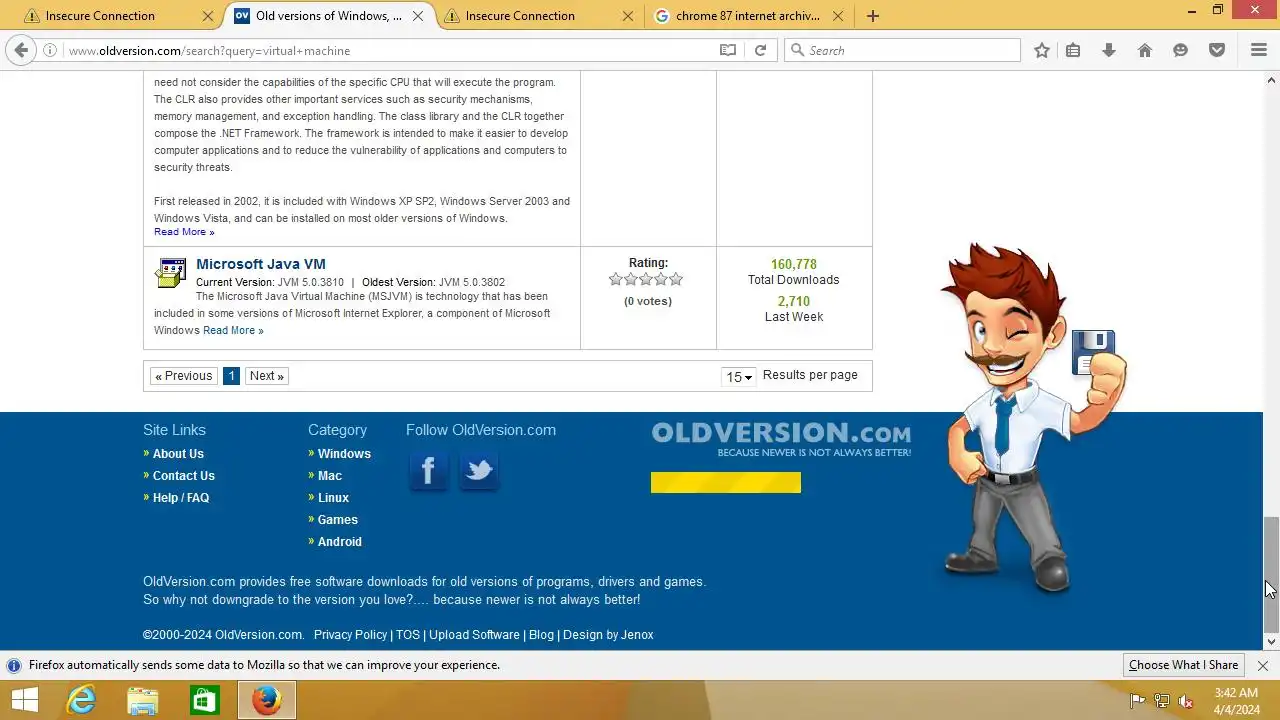This screenshot has height=720, width=1280.
Task: Open the Pocket icon
Action: [1217, 50]
